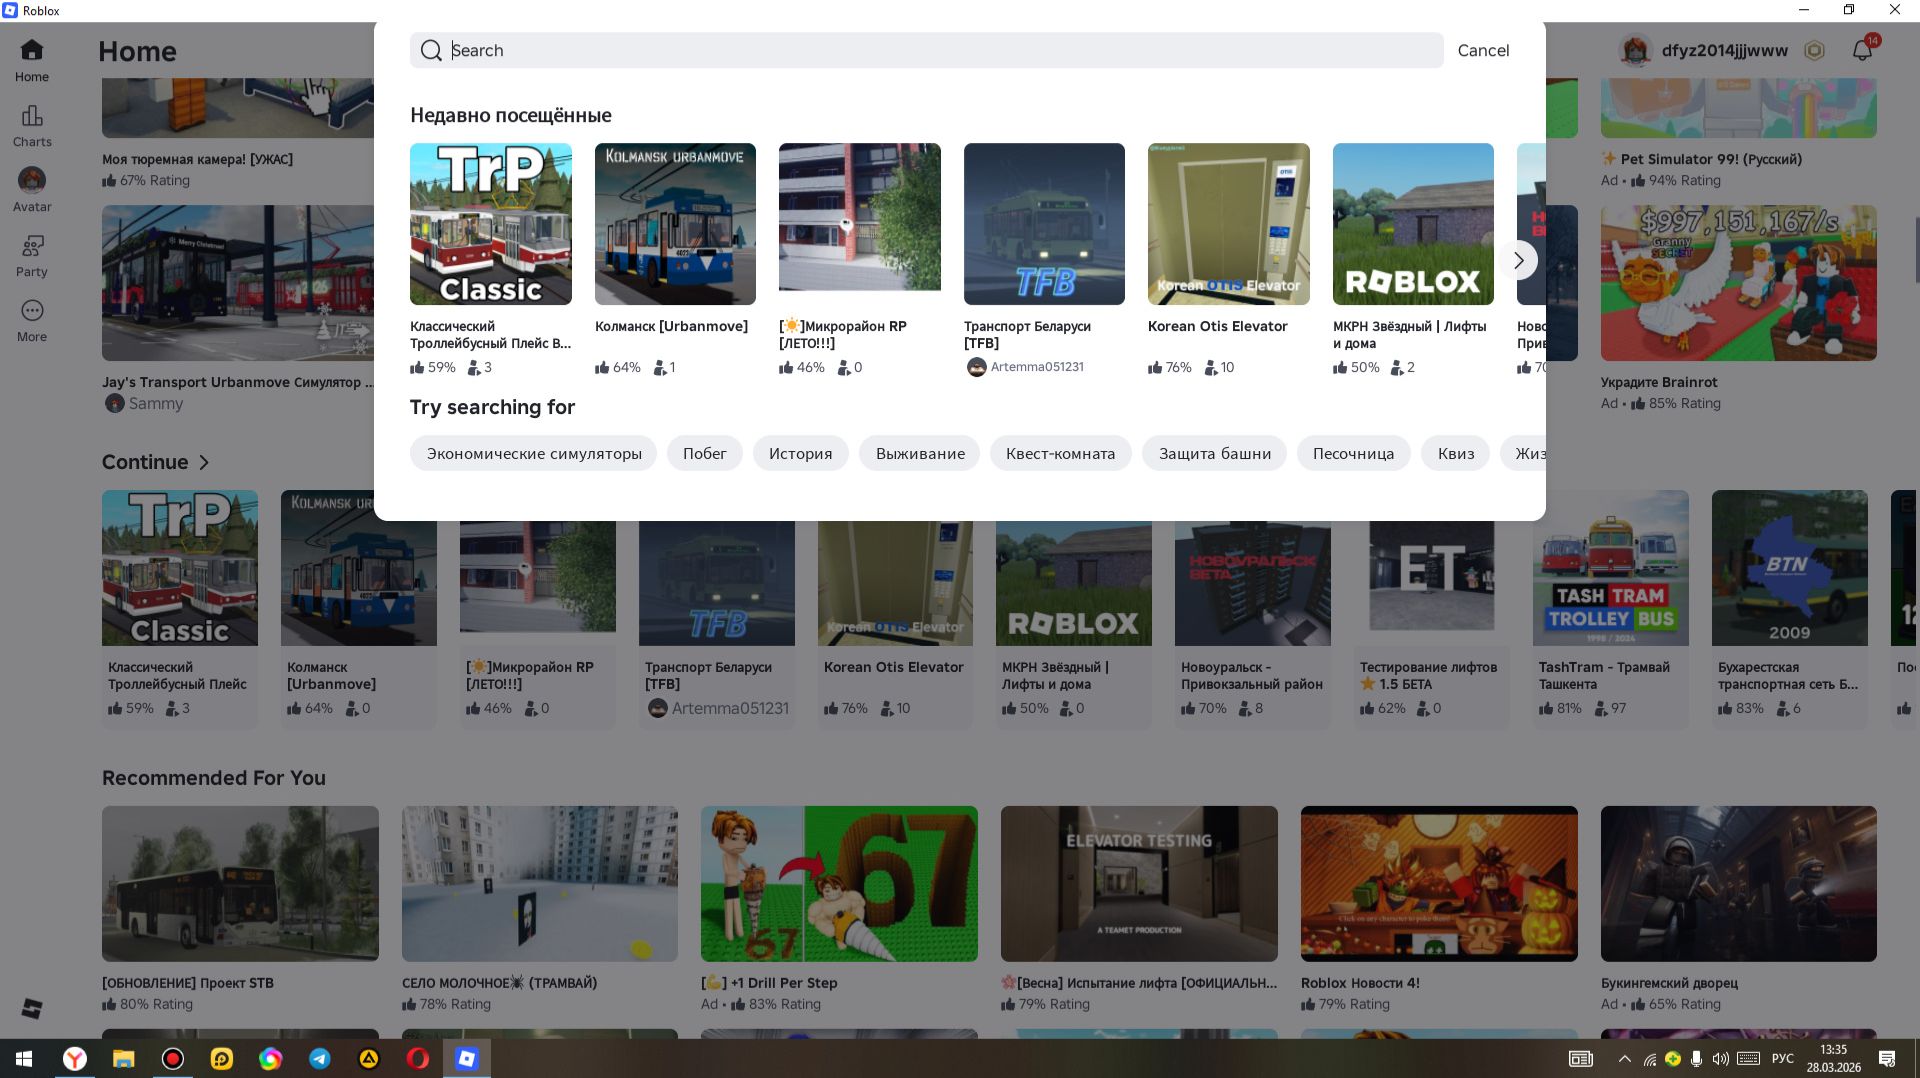Select the Квиз search suggestion
The image size is (1920, 1078).
tap(1456, 453)
